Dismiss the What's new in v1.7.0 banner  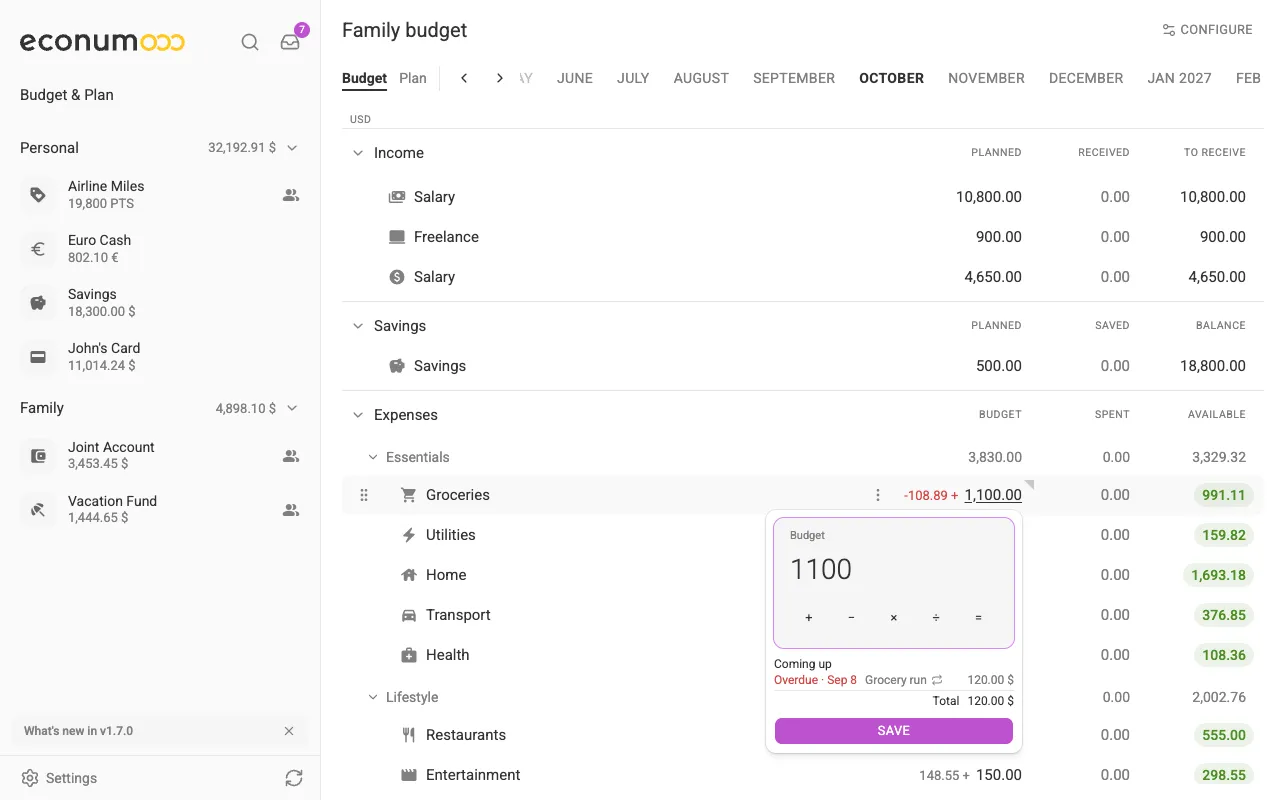[289, 731]
